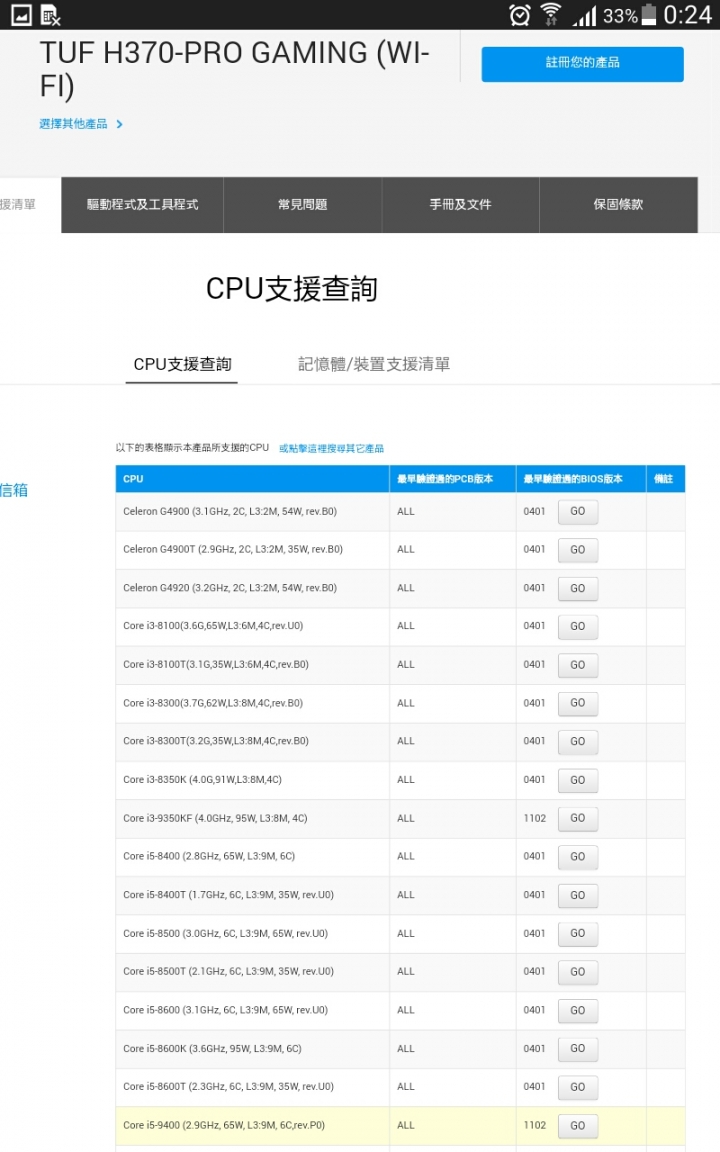Click GO for Core i3-8100T row
The width and height of the screenshot is (720, 1152).
click(578, 665)
